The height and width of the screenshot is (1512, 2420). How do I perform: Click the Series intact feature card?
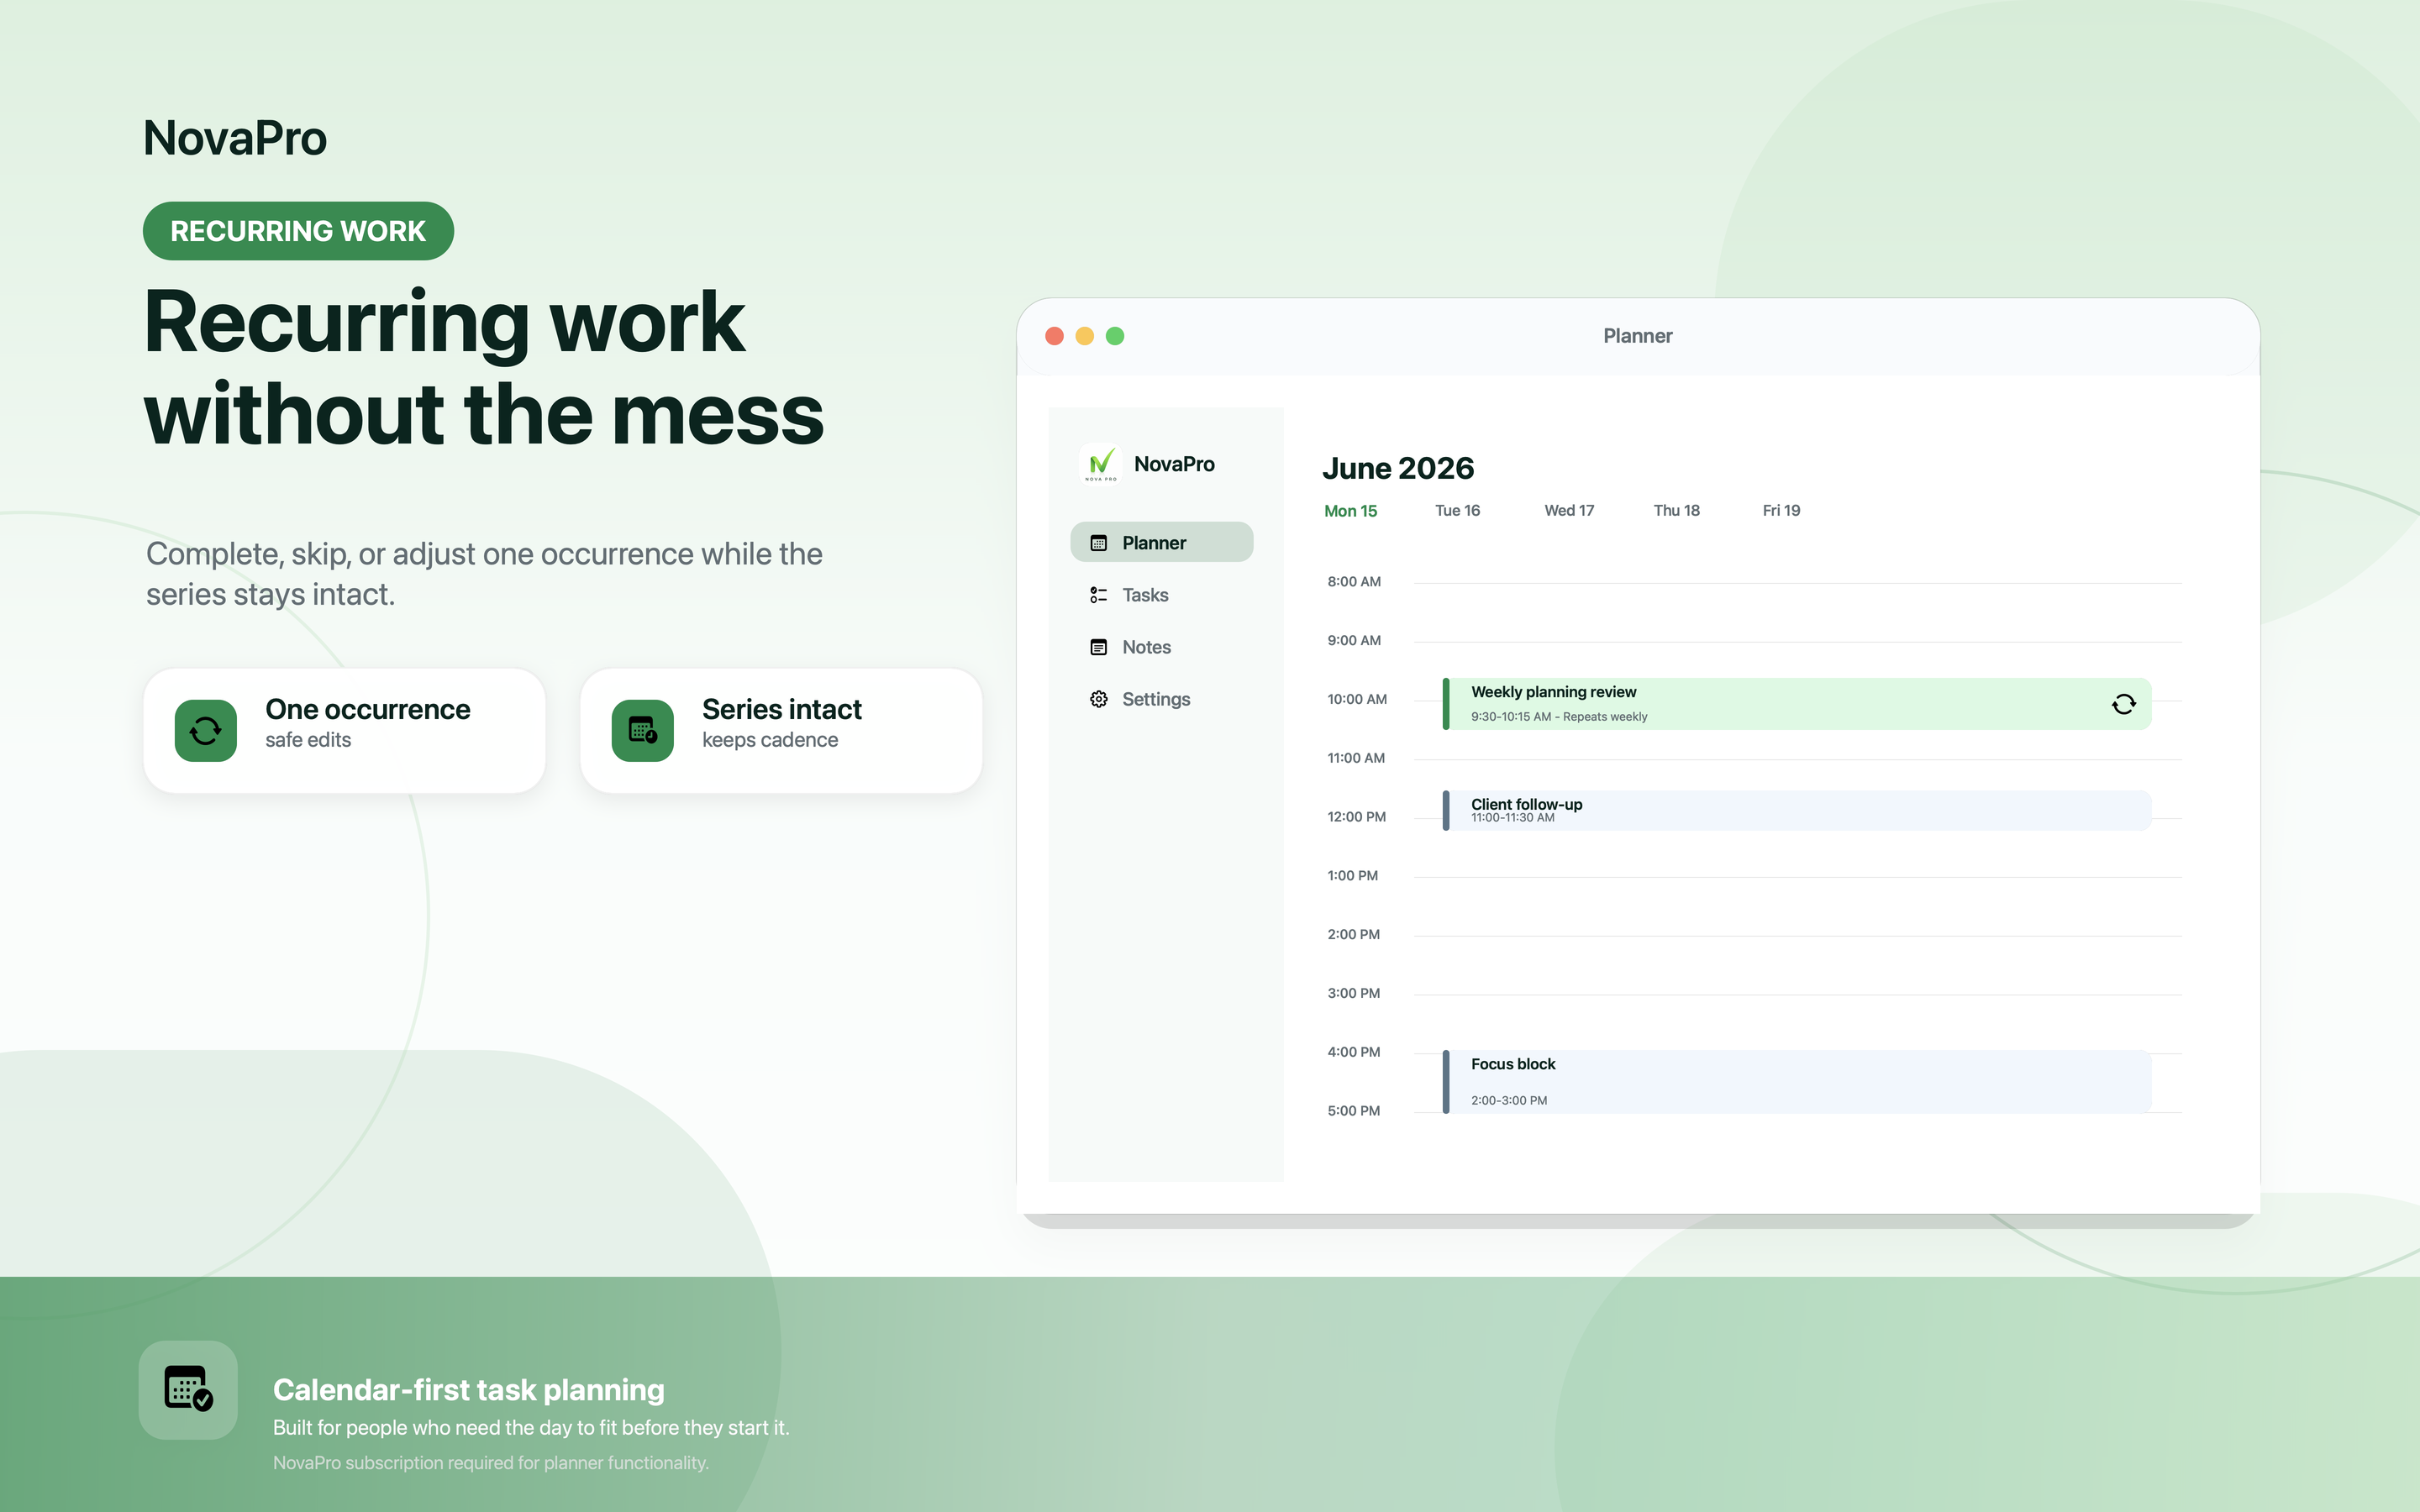click(781, 731)
